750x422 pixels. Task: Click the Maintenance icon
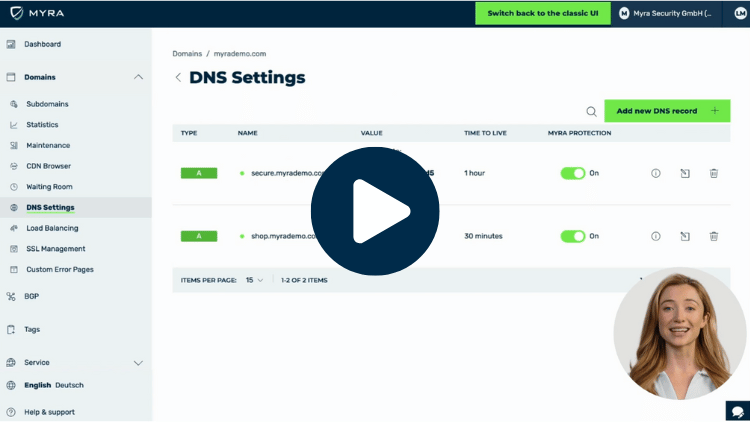pyautogui.click(x=14, y=145)
